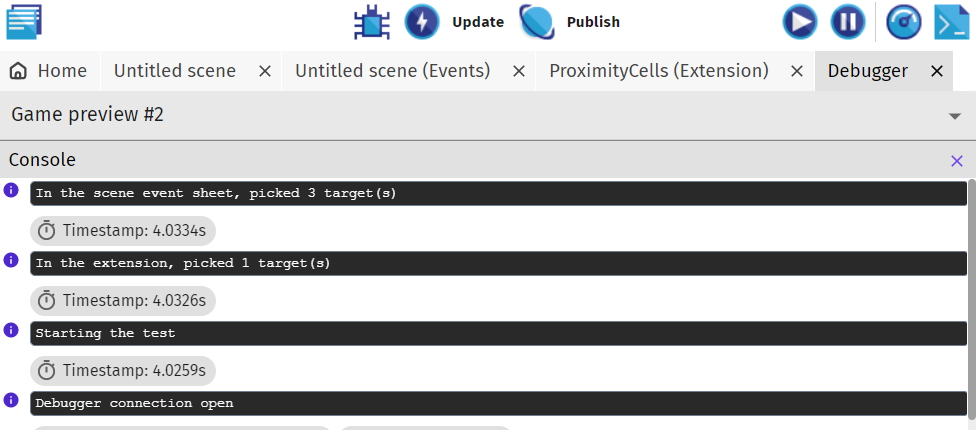Switch to Untitled scene tab
This screenshot has width=976, height=430.
point(174,71)
